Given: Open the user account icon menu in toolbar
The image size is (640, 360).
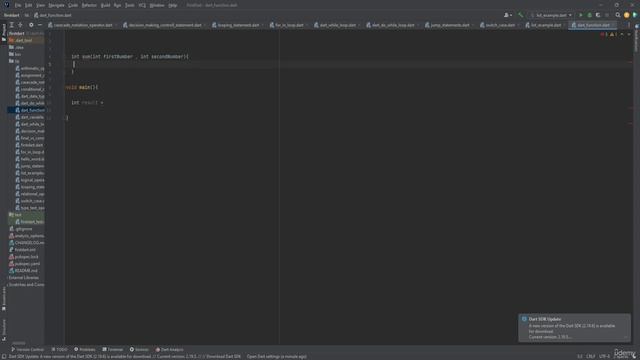Looking at the screenshot, I should pos(508,15).
